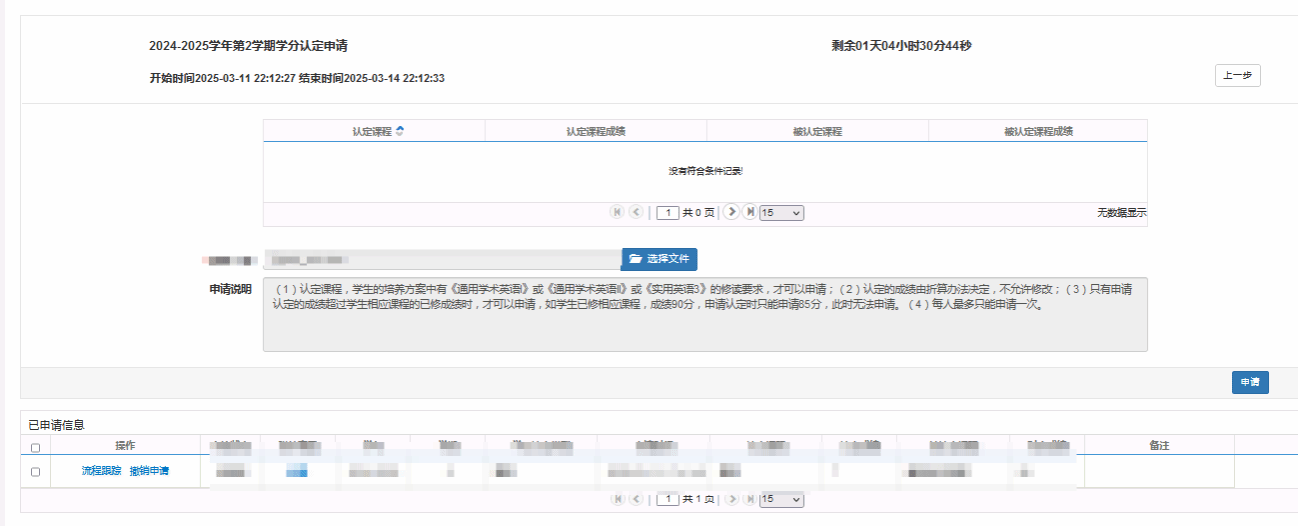Screen dimensions: 1298x526
Task: Click previous page arrow of 已申请信息 list
Action: point(636,499)
